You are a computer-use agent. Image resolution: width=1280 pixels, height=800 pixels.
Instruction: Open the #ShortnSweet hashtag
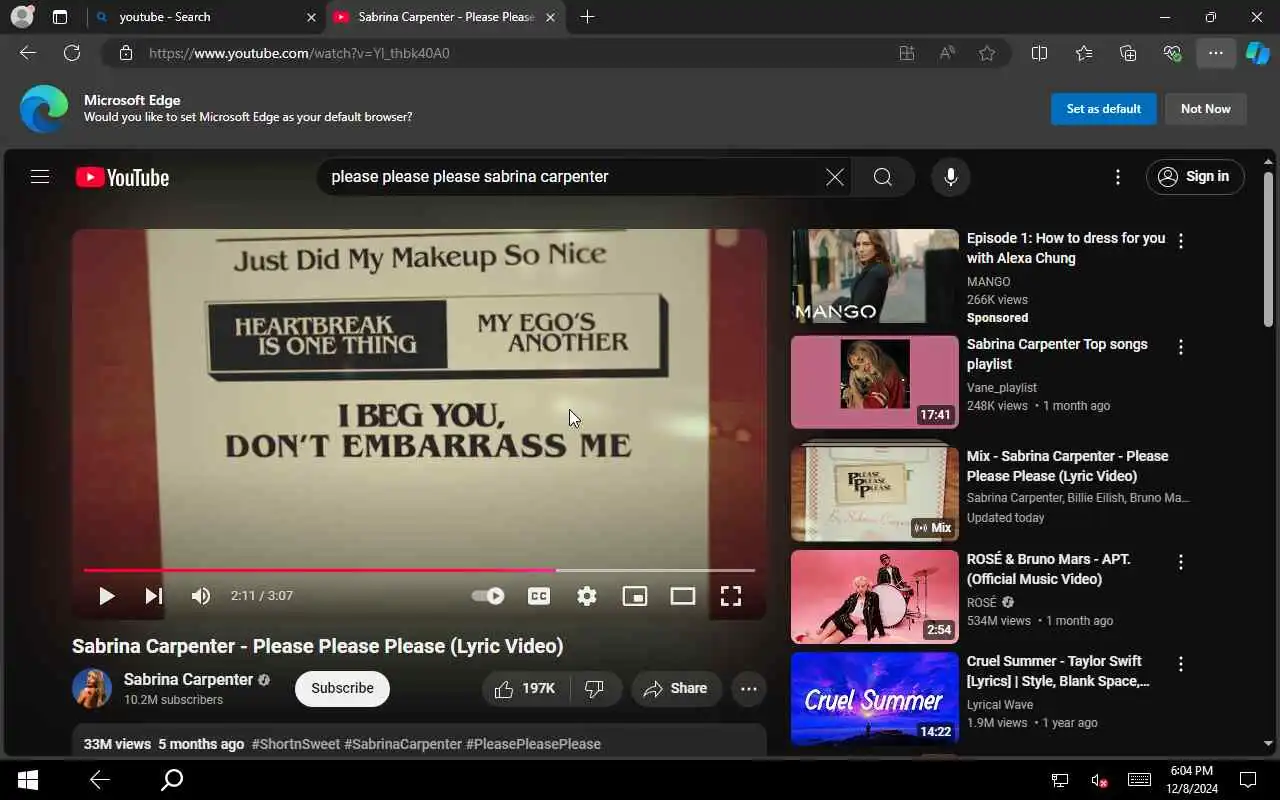pyautogui.click(x=295, y=744)
